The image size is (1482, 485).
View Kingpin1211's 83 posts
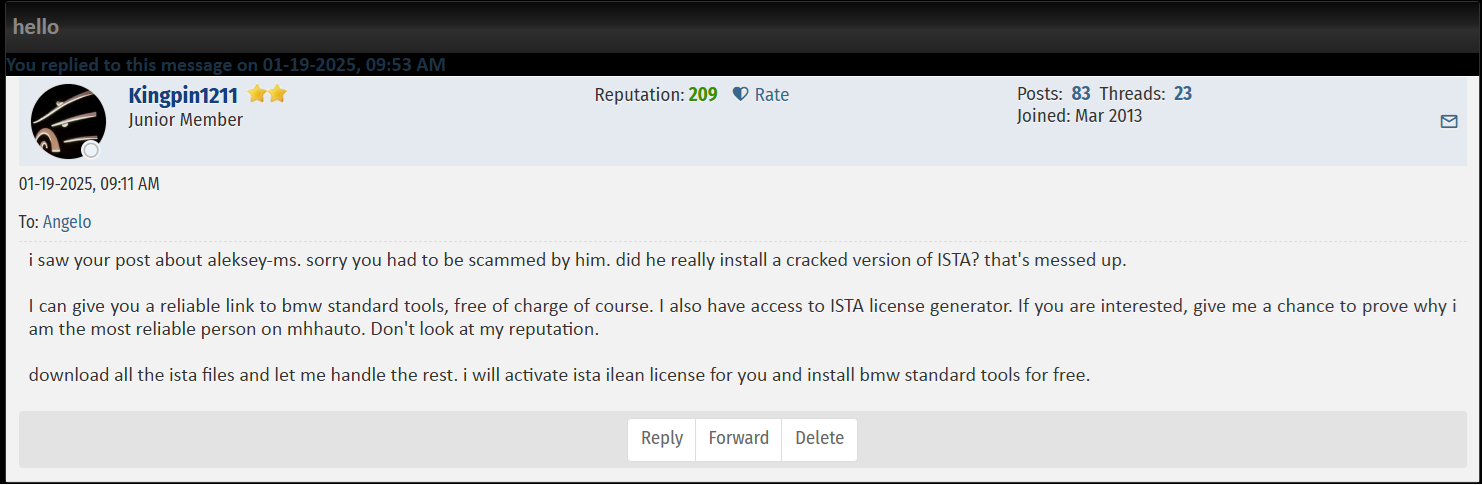1081,94
